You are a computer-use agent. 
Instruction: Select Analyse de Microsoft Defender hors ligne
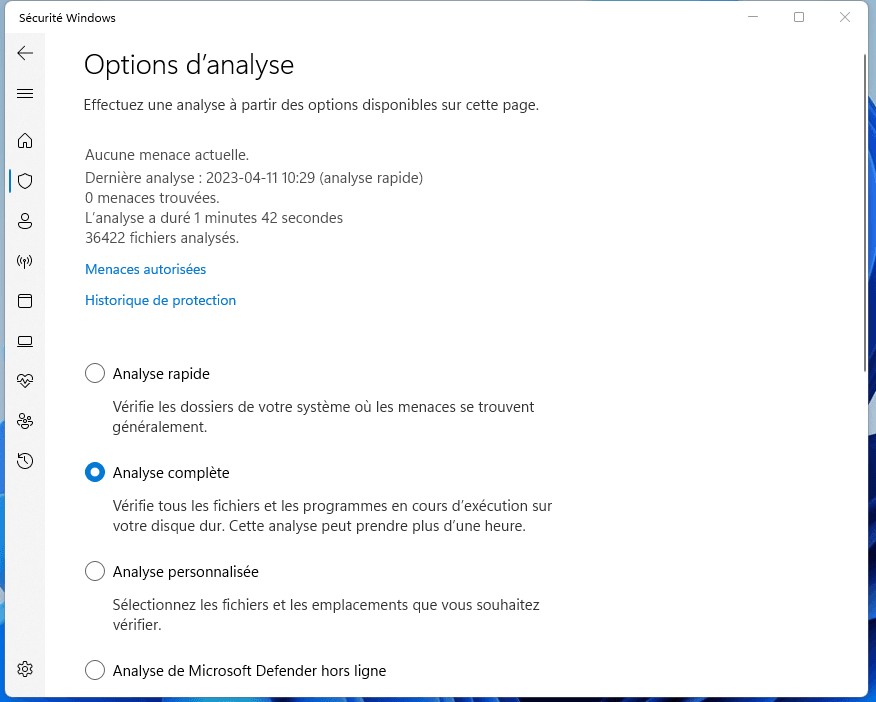click(x=95, y=671)
